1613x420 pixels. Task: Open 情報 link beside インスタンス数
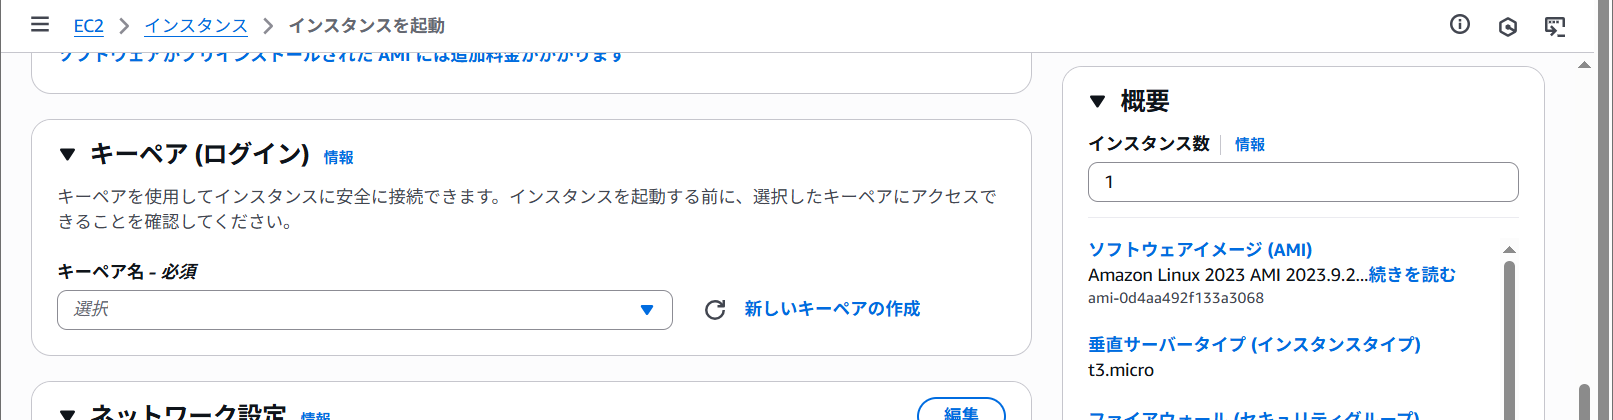tap(1249, 144)
